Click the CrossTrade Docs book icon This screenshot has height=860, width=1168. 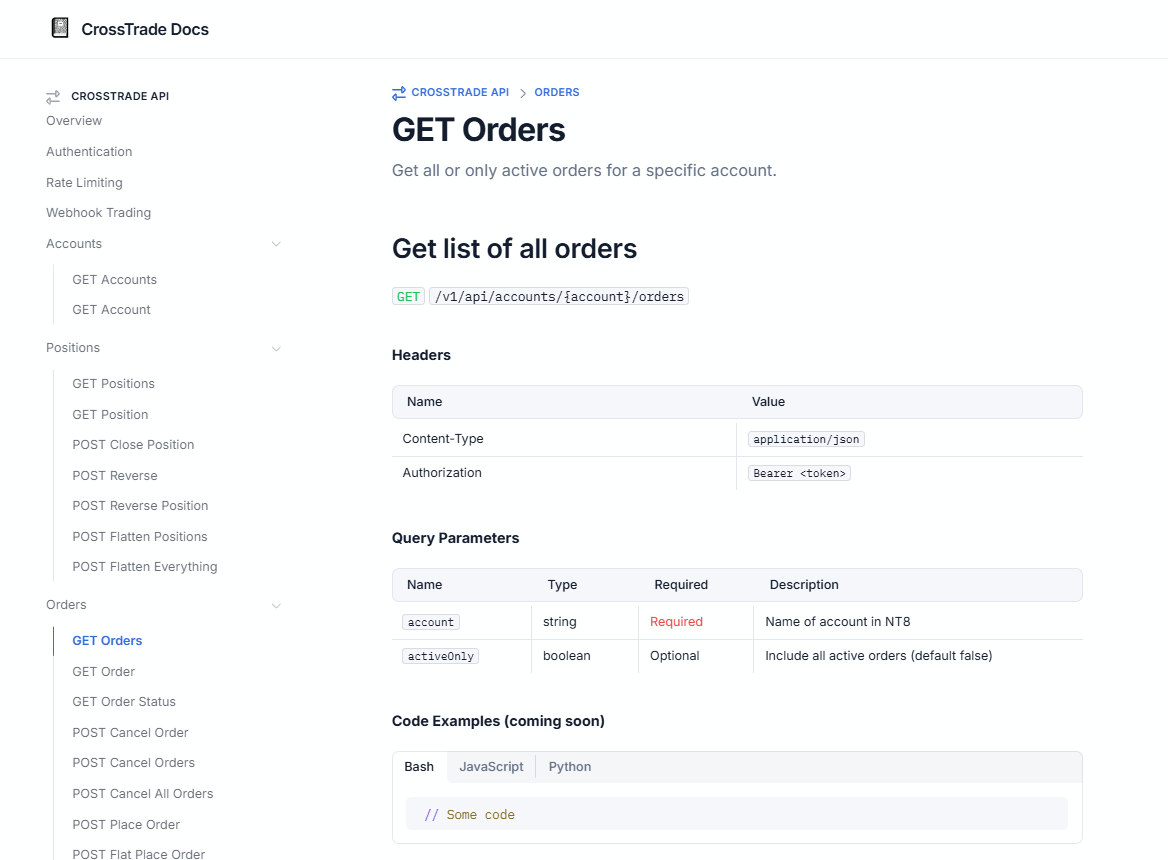point(60,27)
